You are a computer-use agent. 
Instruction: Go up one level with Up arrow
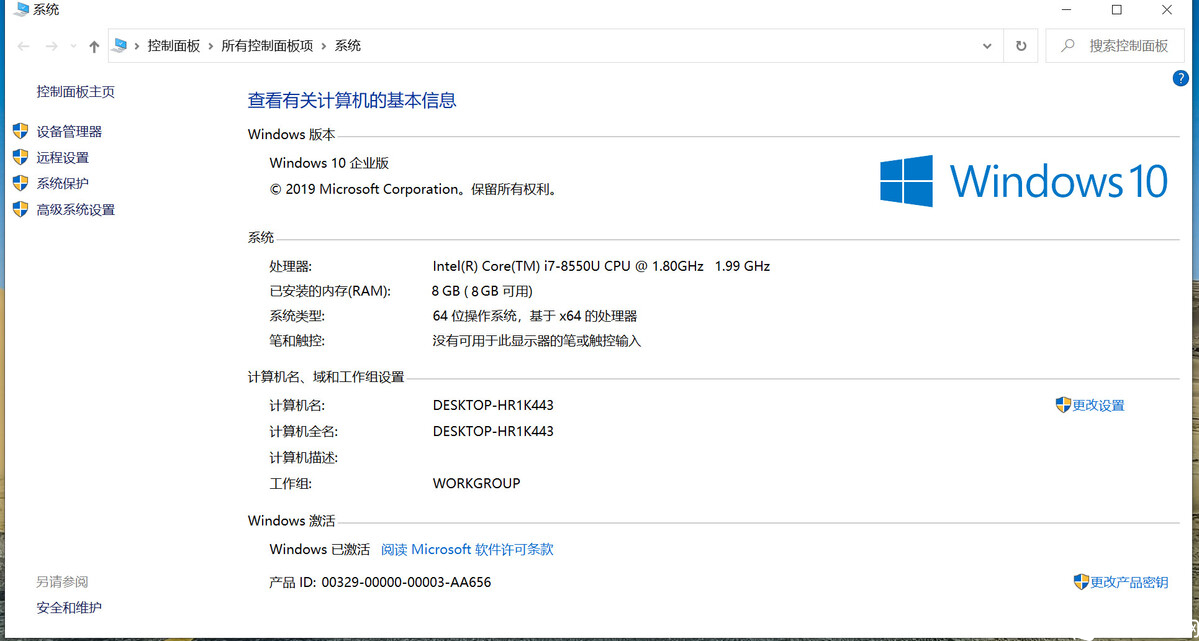click(94, 47)
